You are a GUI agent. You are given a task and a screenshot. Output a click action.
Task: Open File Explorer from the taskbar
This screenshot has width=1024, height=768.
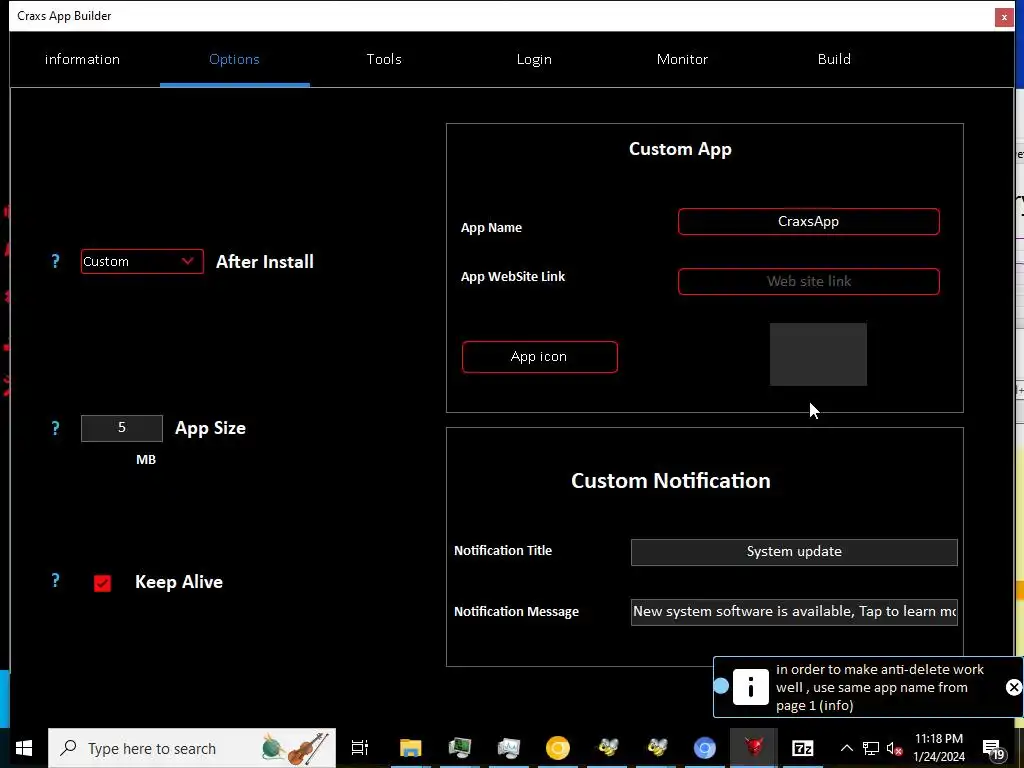pyautogui.click(x=411, y=748)
